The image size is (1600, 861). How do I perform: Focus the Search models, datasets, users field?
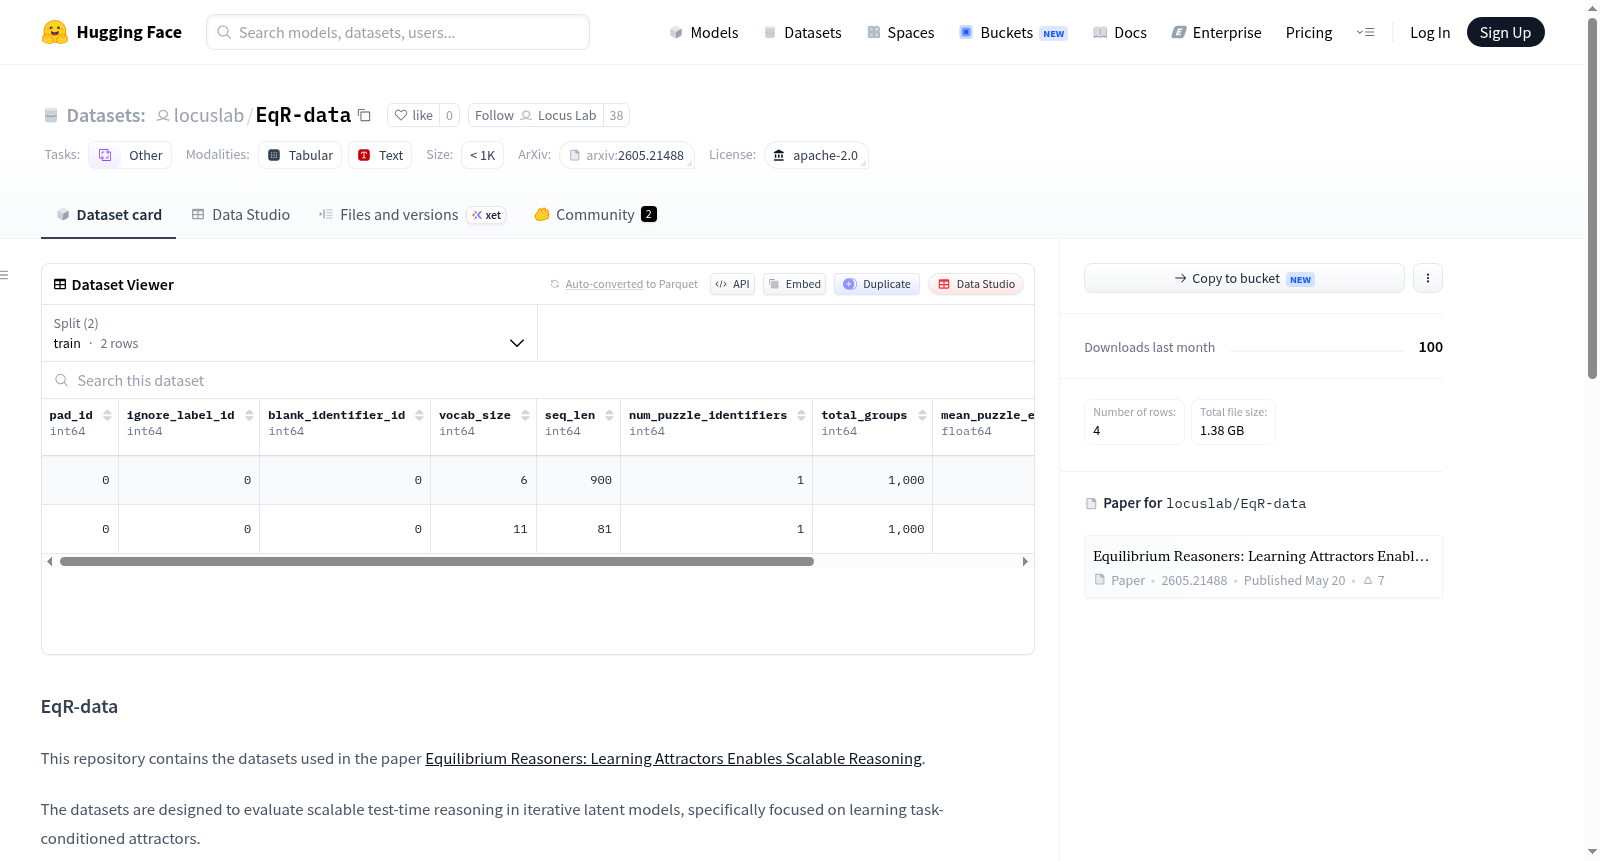pyautogui.click(x=398, y=32)
